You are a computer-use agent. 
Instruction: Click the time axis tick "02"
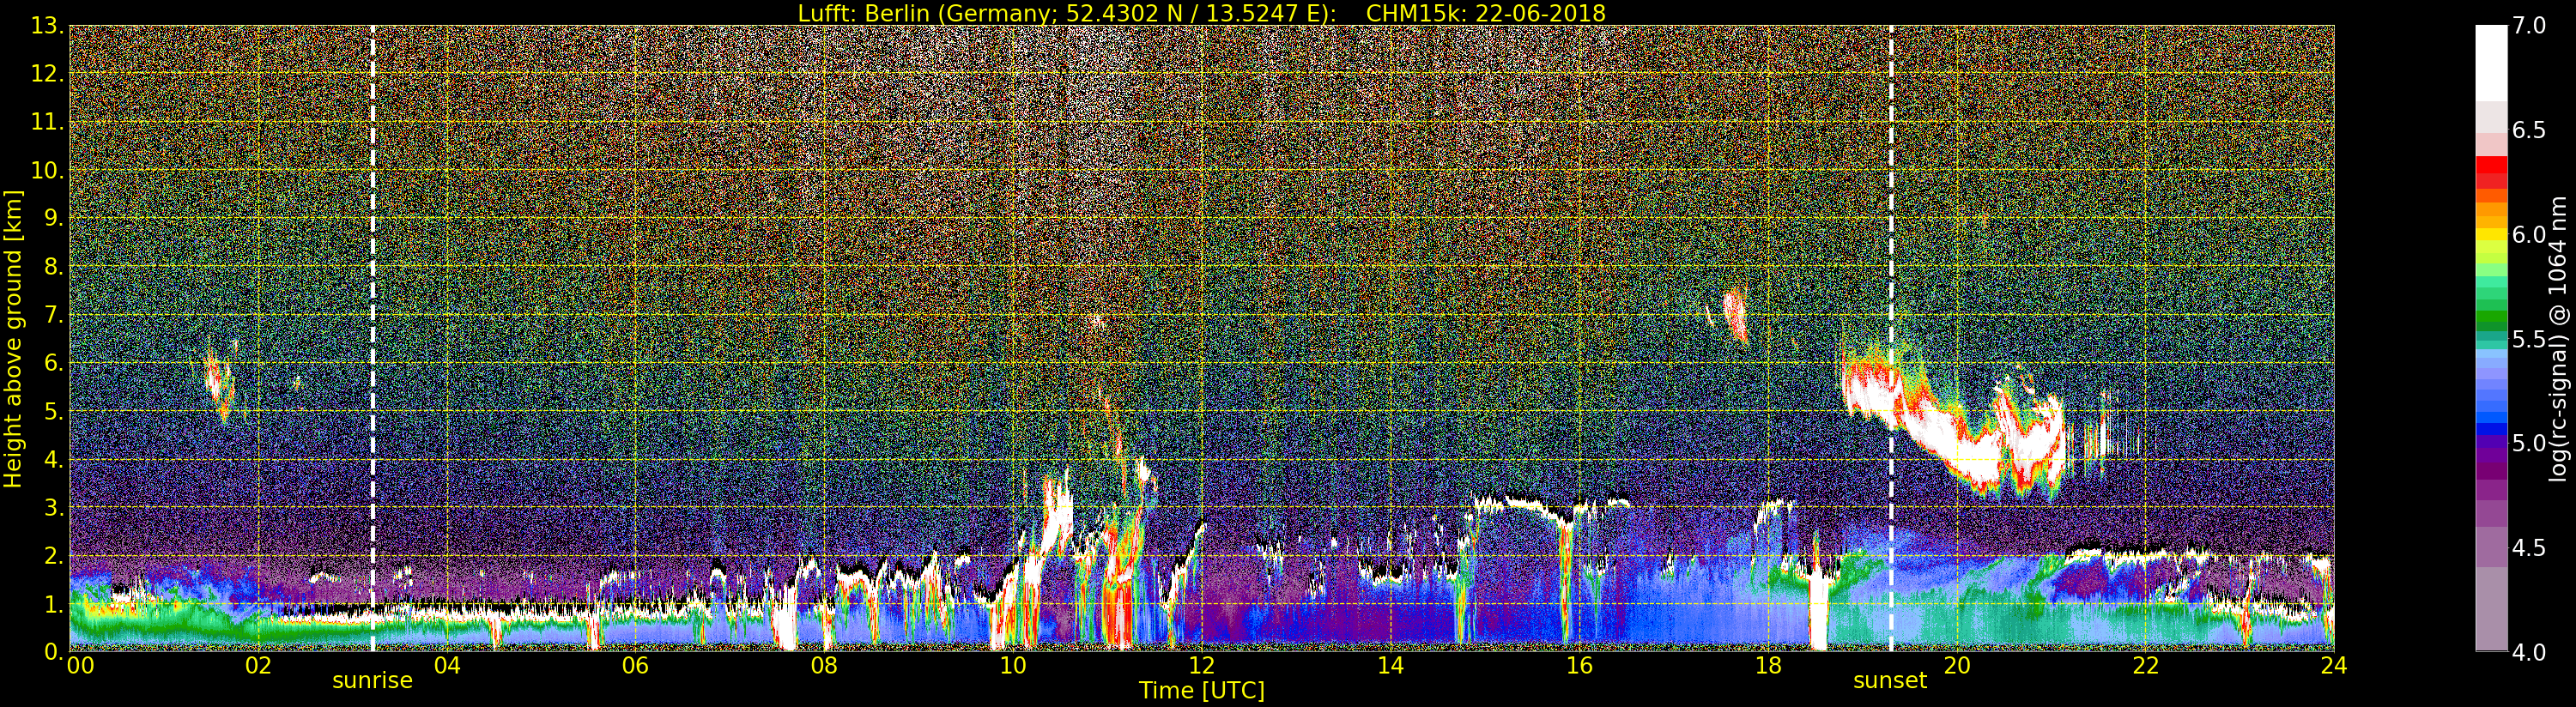(x=259, y=665)
